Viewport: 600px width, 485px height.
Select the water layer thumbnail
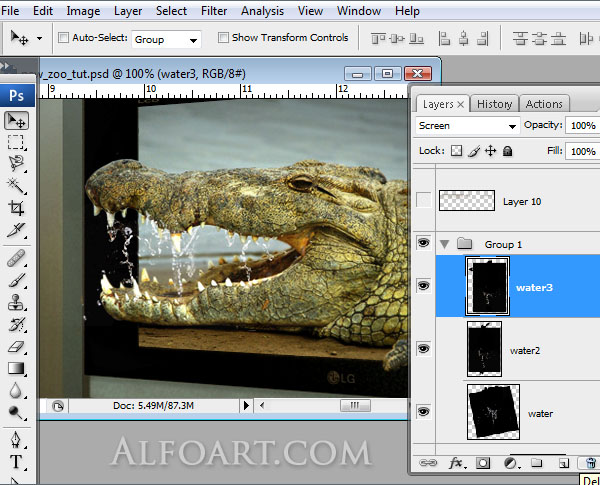(493, 412)
